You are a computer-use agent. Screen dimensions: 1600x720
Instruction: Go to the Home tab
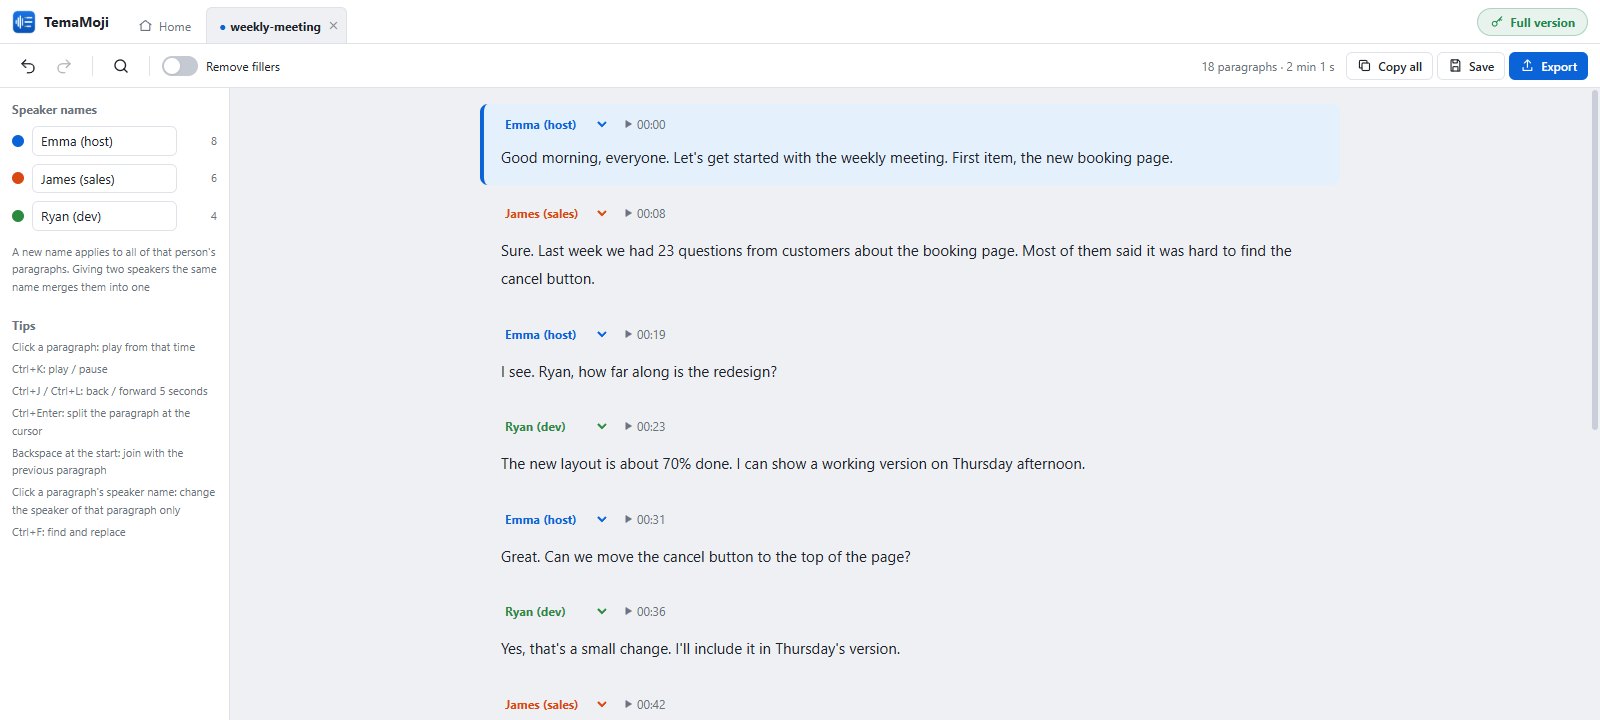(165, 26)
